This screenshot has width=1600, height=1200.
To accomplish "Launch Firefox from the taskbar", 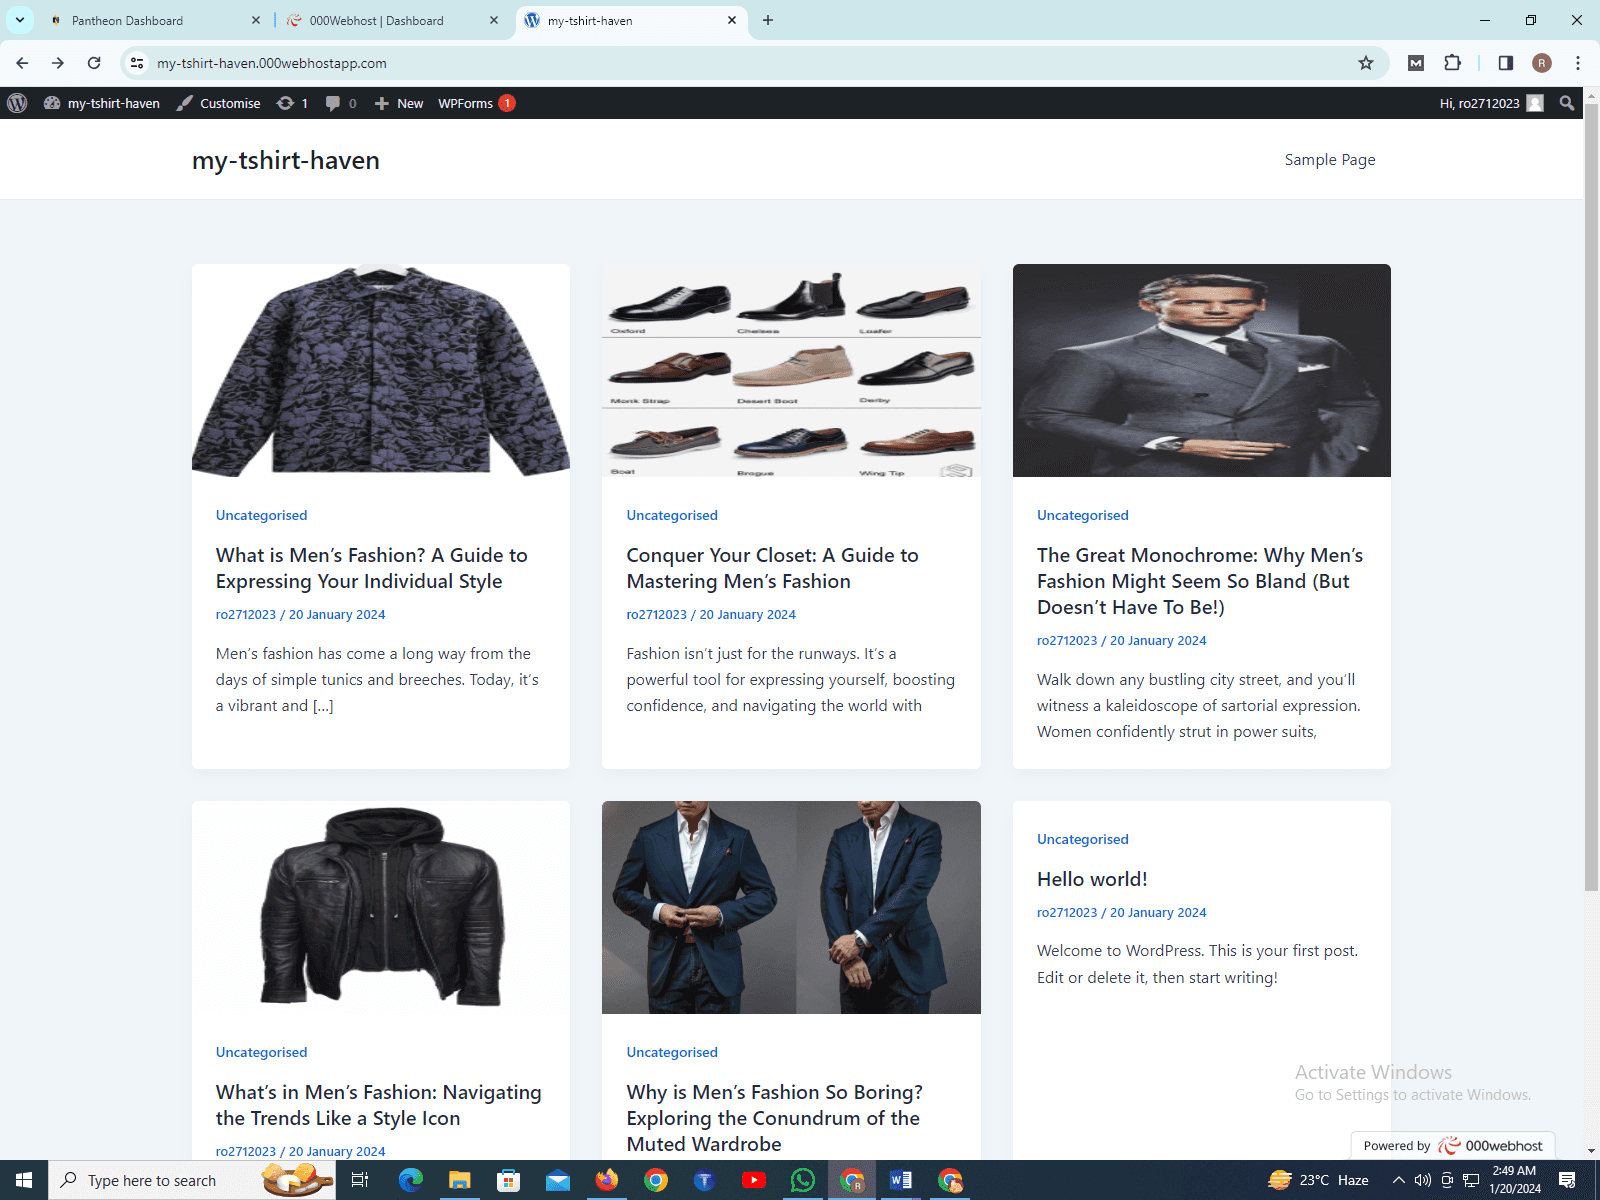I will pos(607,1180).
